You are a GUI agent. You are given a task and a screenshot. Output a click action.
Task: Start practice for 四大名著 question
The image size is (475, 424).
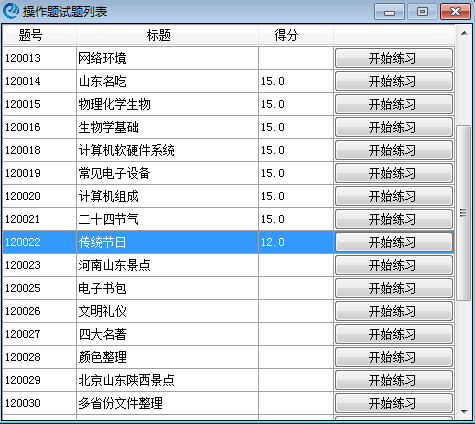point(394,334)
